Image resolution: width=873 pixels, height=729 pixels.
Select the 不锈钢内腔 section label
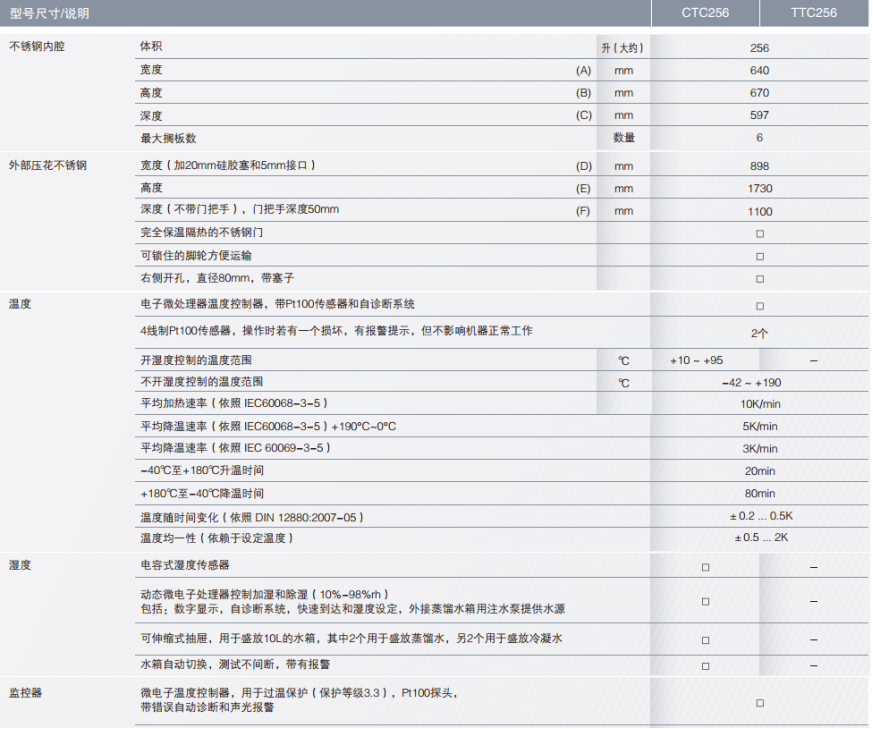[37, 46]
